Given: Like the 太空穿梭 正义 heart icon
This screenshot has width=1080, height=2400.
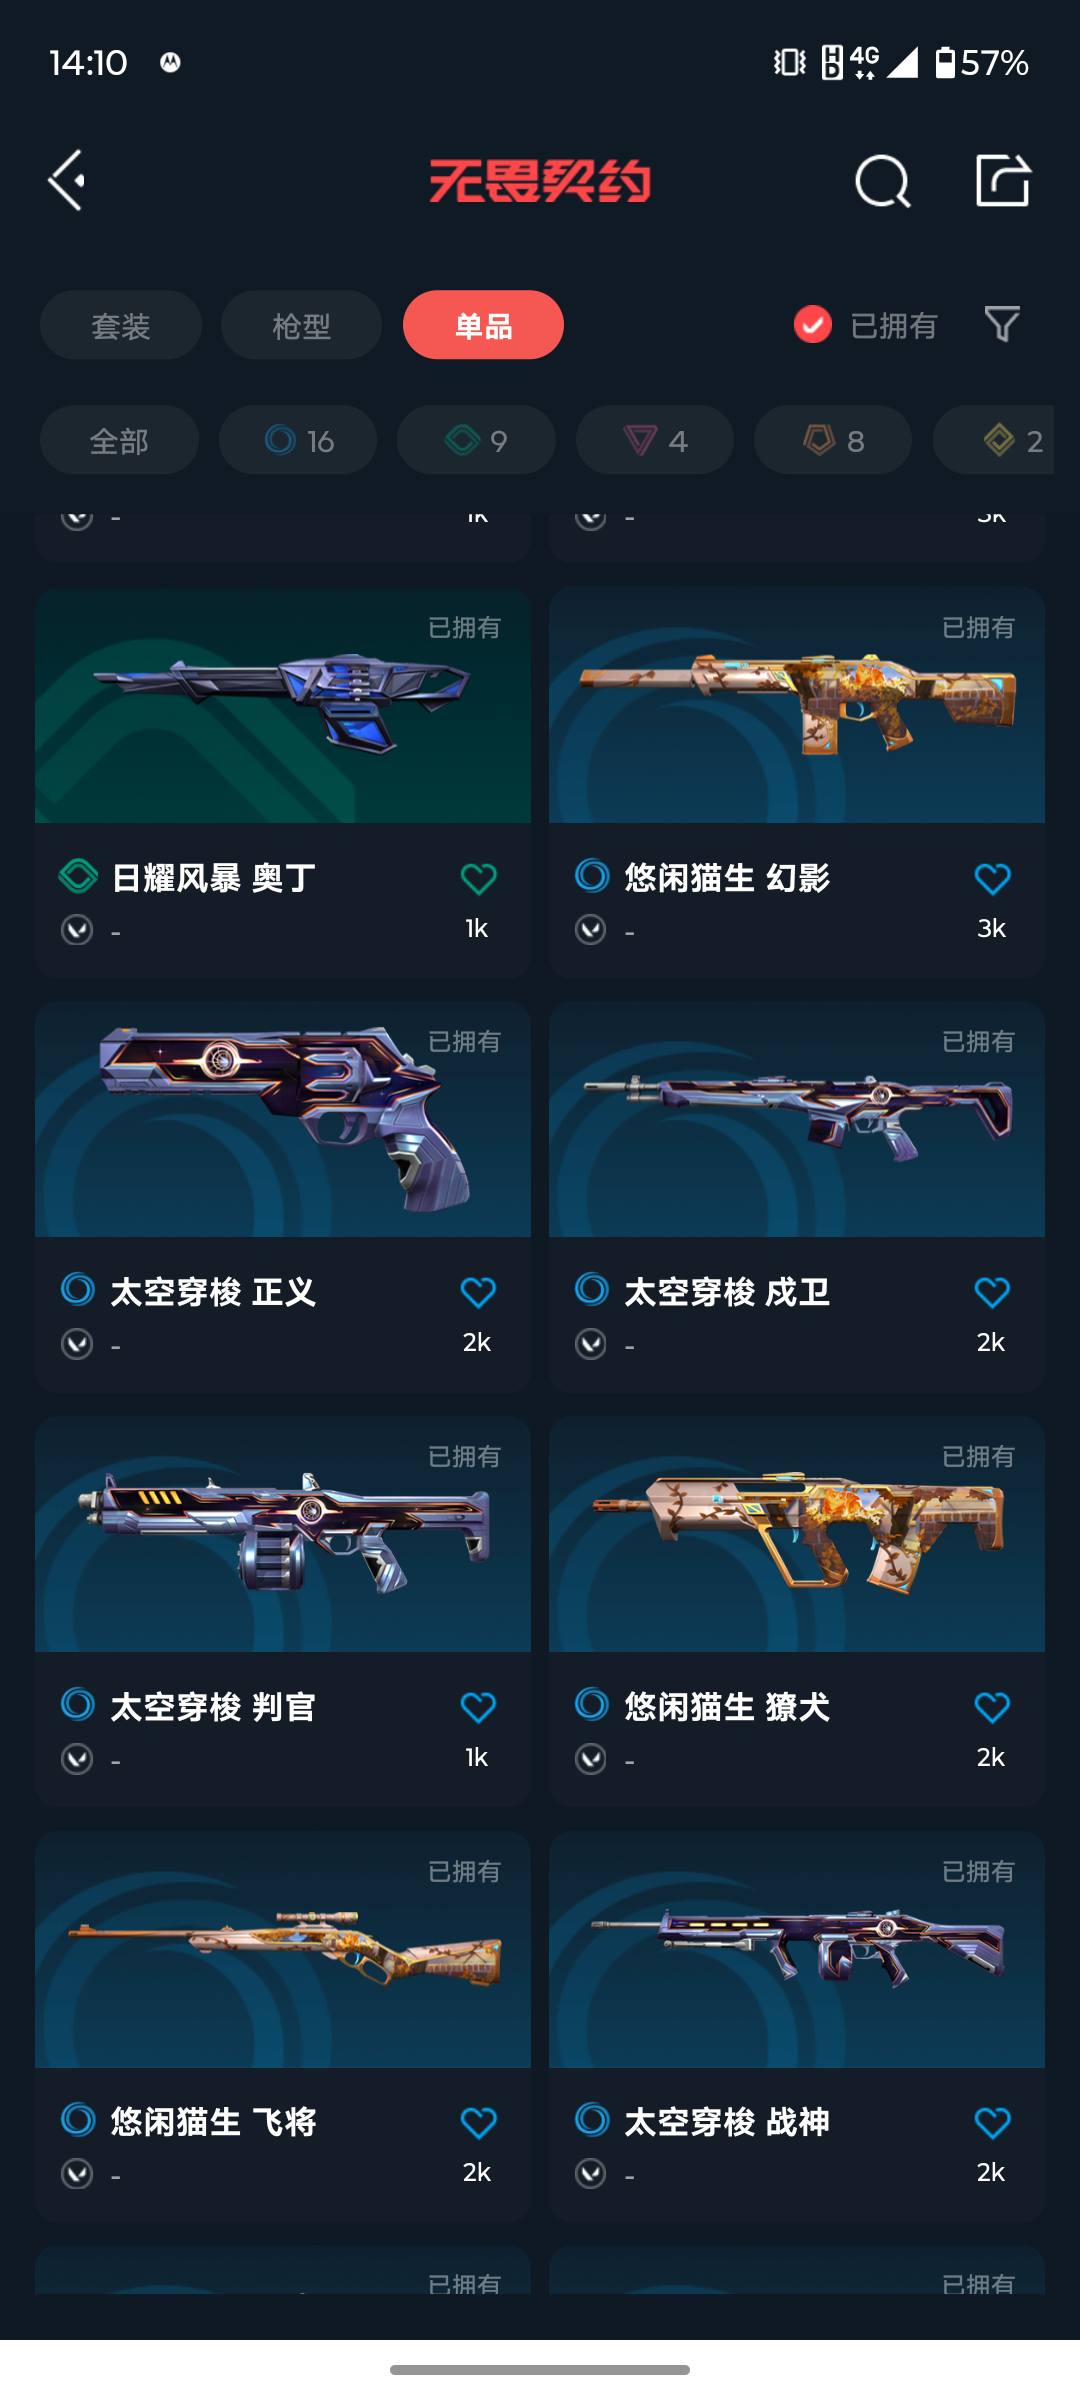Looking at the screenshot, I should pyautogui.click(x=478, y=1293).
